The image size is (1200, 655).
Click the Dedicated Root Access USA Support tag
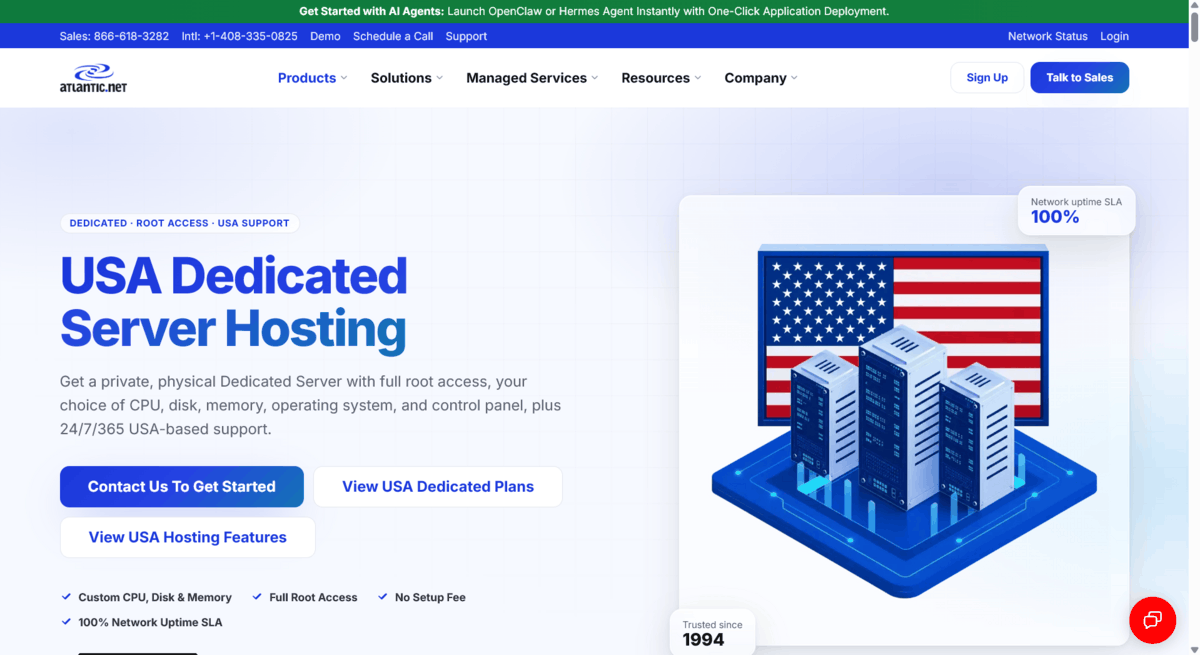point(179,223)
